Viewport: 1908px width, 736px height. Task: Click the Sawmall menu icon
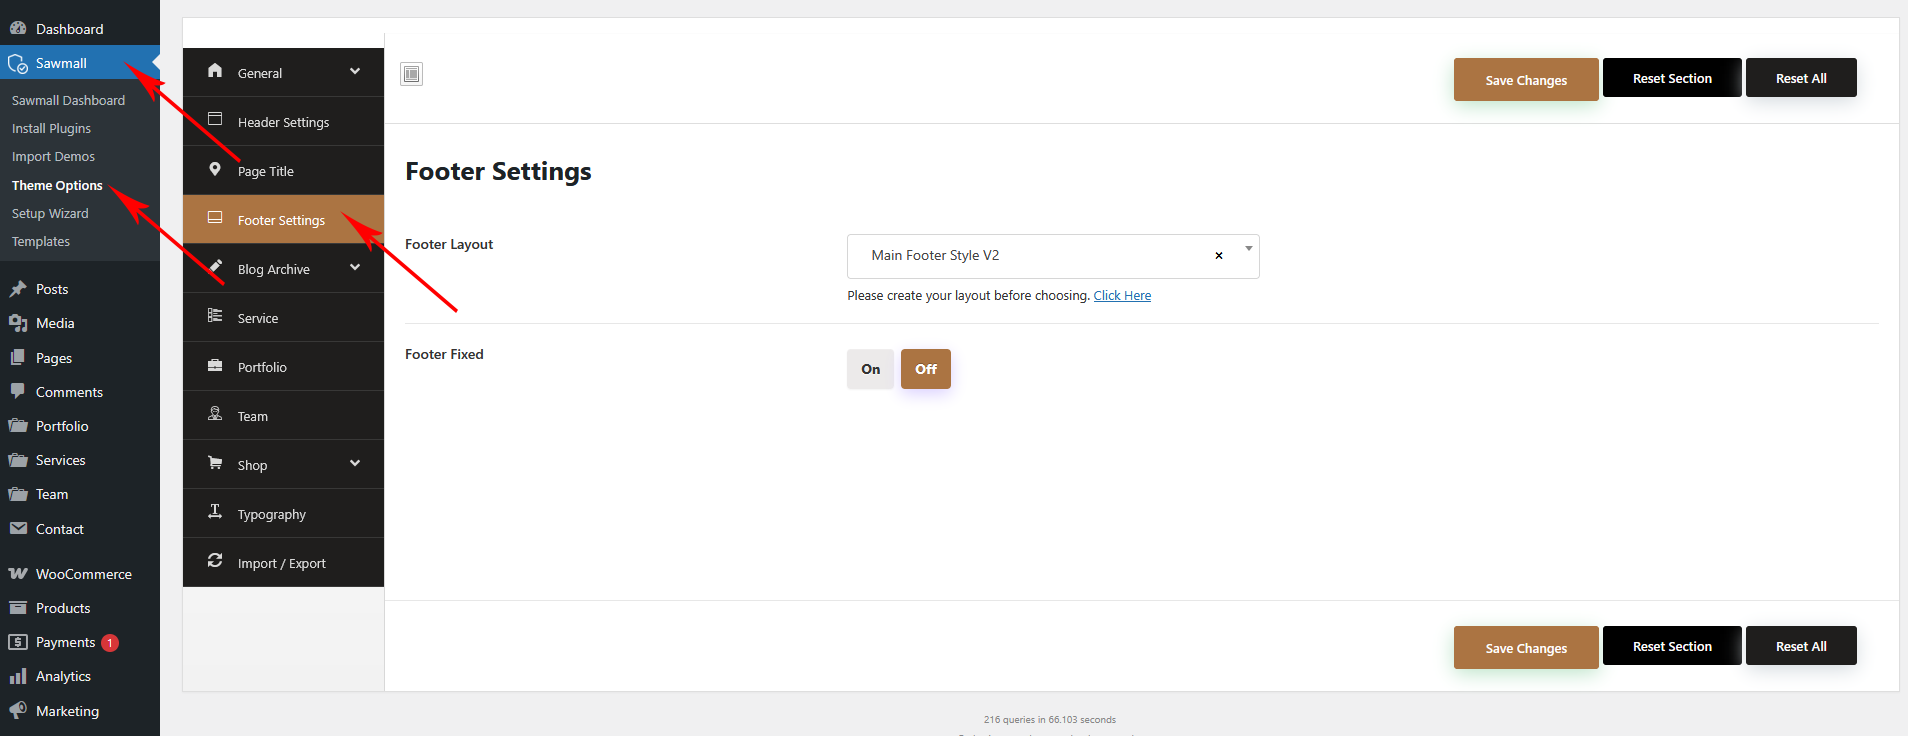click(18, 63)
